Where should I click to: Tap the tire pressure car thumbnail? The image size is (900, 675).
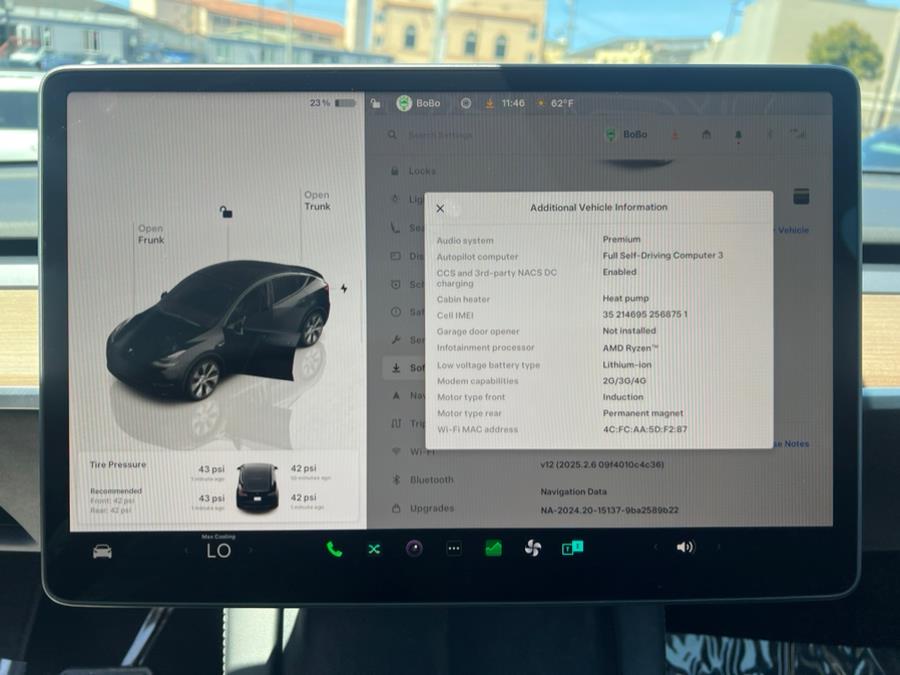(257, 487)
